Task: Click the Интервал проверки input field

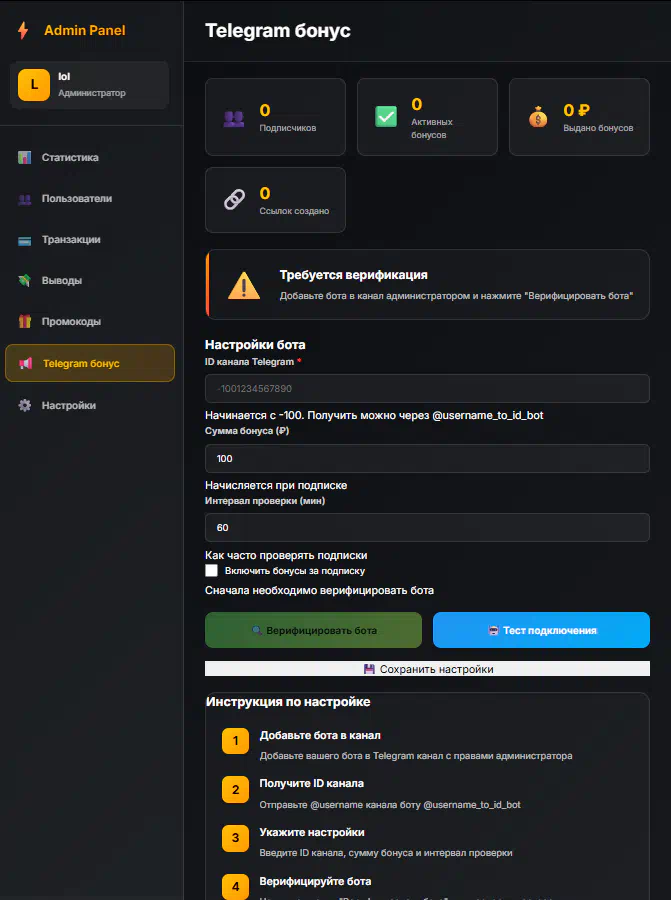Action: click(x=427, y=527)
